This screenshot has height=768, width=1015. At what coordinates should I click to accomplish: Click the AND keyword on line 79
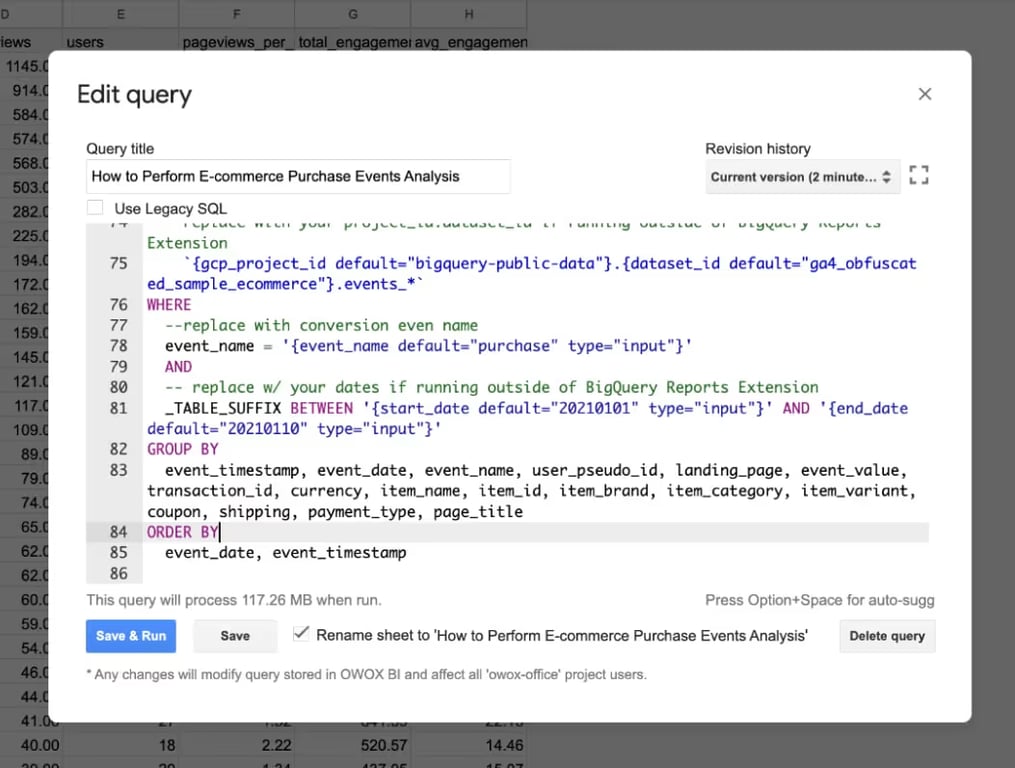pyautogui.click(x=178, y=367)
